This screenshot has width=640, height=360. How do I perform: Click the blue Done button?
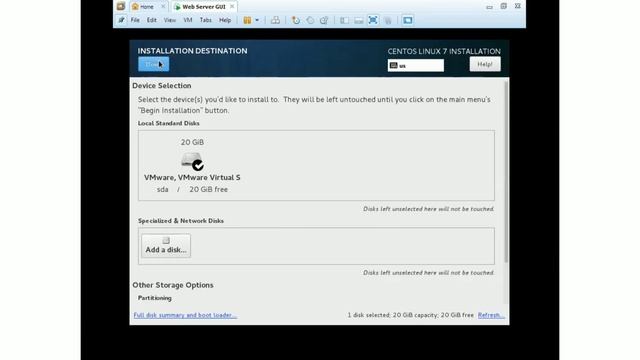tap(153, 64)
